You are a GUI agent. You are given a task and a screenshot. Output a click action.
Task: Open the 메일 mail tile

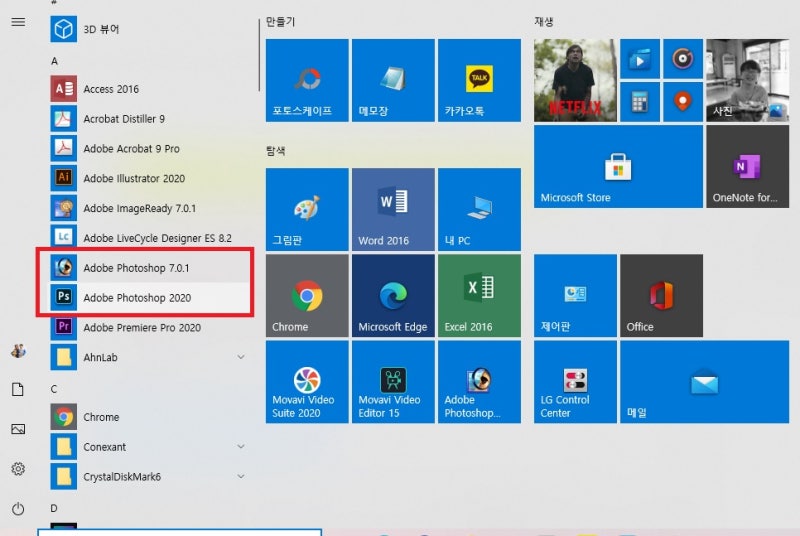tap(705, 382)
